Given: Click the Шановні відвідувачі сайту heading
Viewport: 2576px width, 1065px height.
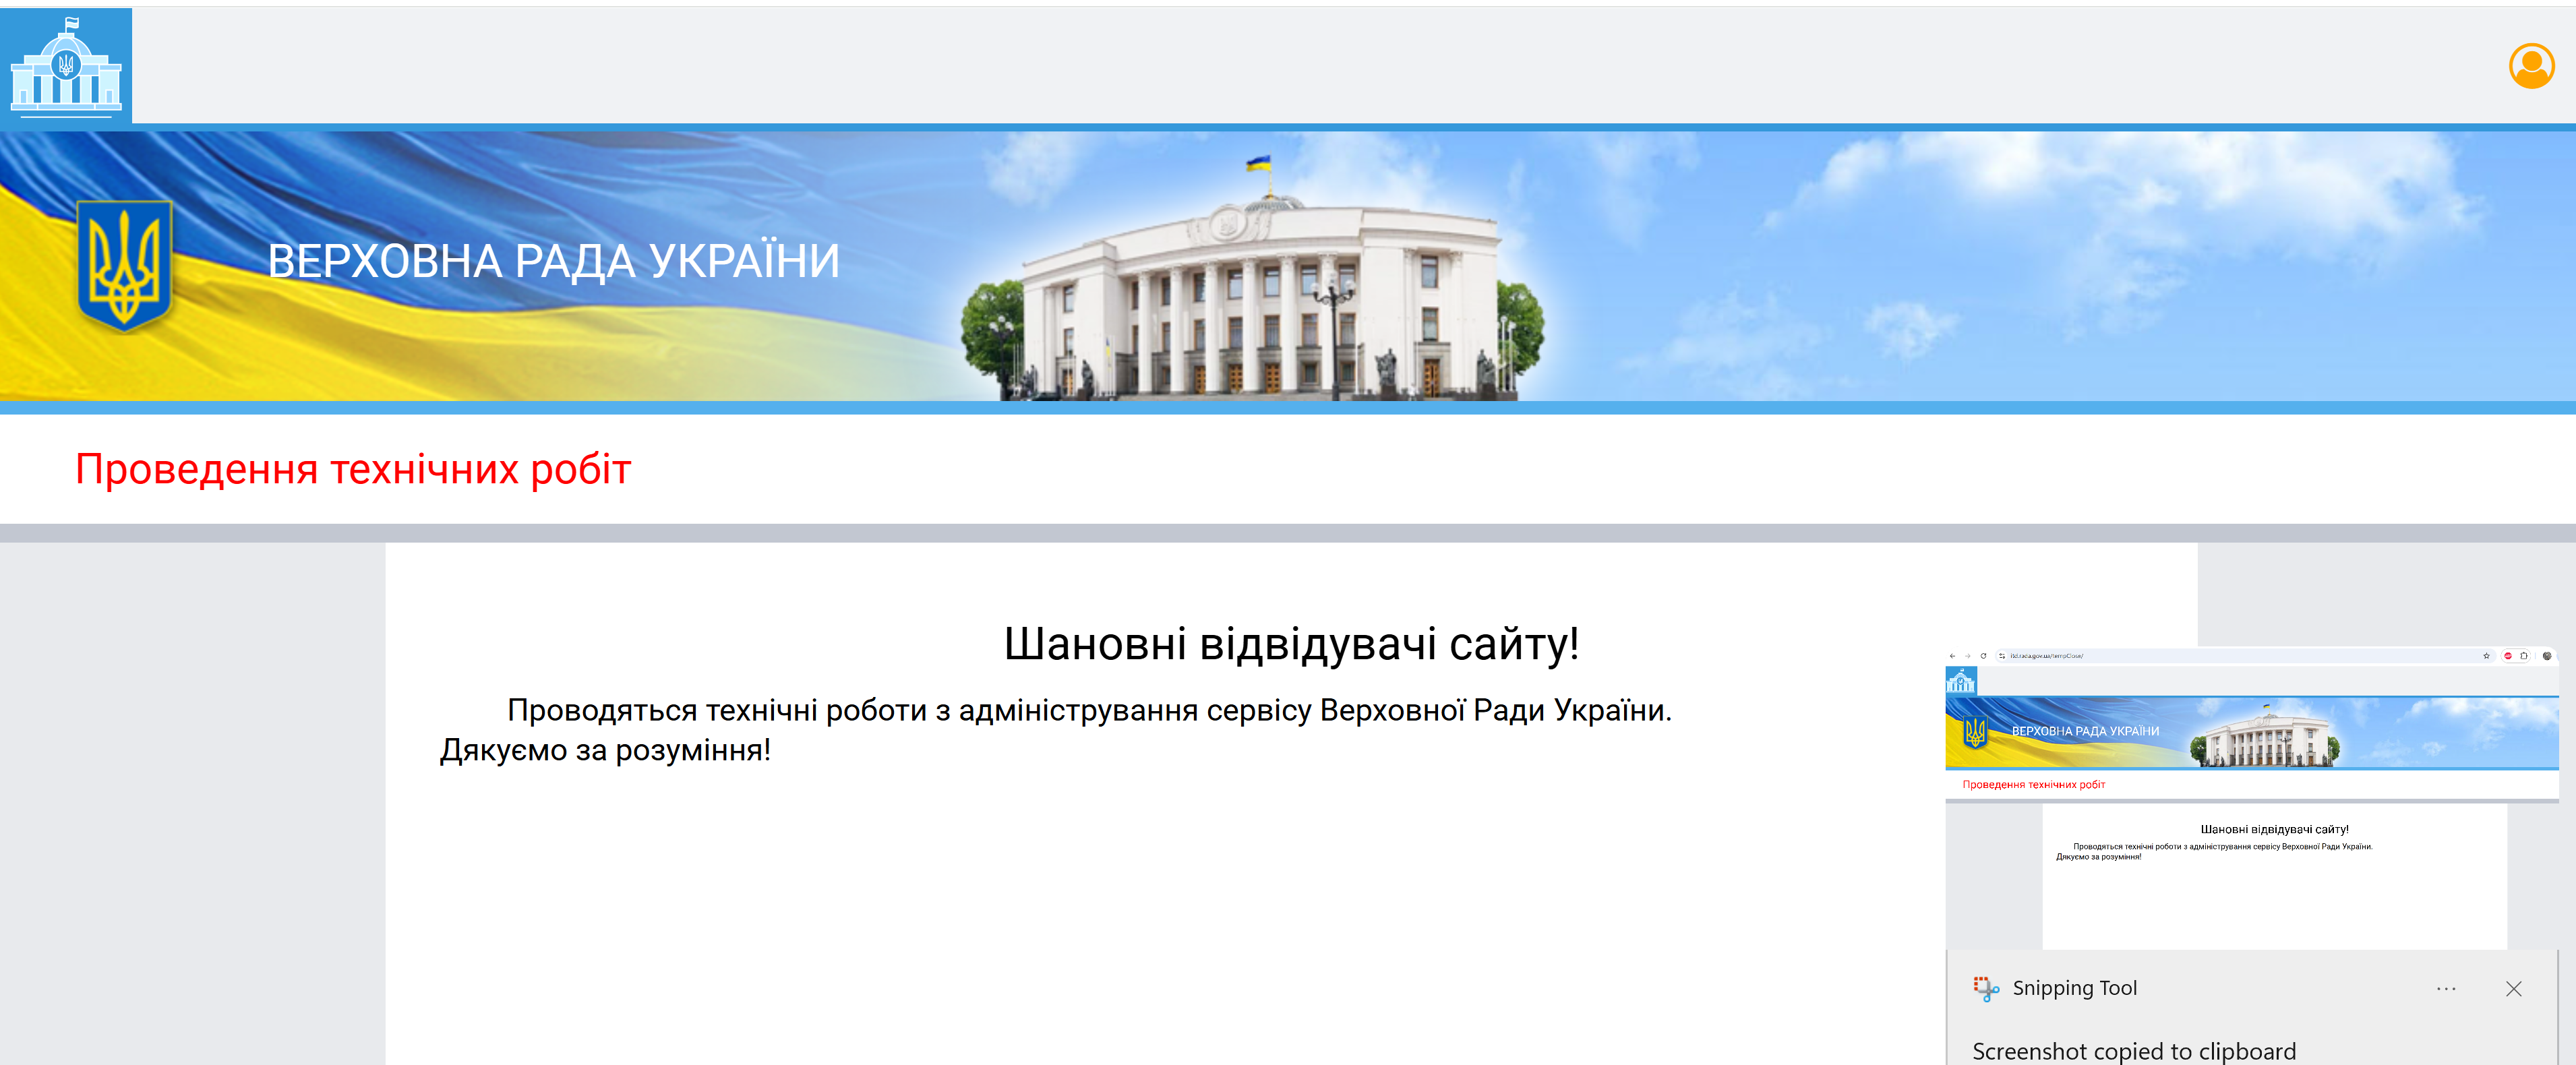Looking at the screenshot, I should pyautogui.click(x=1291, y=643).
